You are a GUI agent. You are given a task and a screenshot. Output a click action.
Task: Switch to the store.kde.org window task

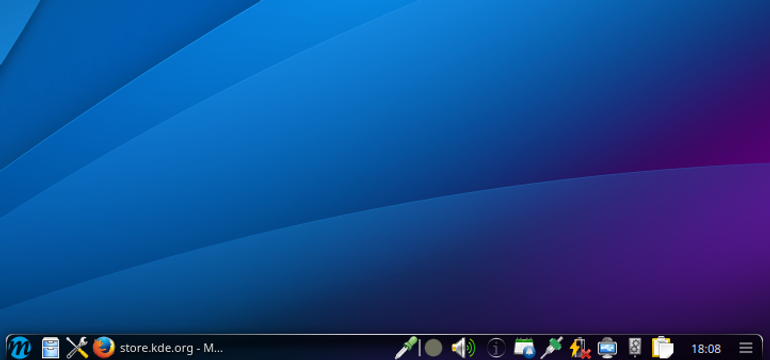(x=171, y=348)
